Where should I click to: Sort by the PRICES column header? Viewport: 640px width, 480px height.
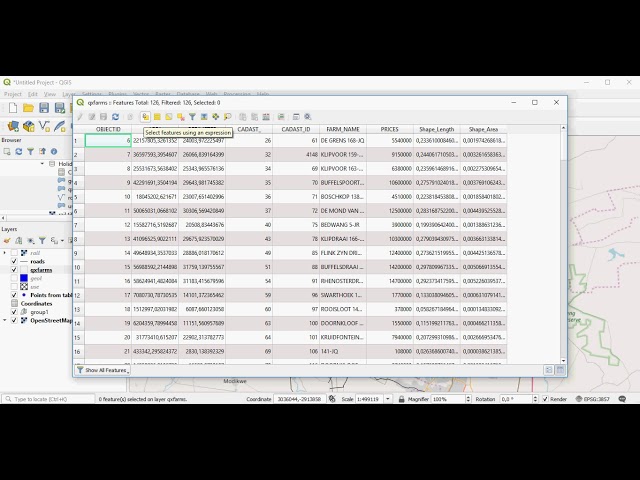tap(389, 129)
